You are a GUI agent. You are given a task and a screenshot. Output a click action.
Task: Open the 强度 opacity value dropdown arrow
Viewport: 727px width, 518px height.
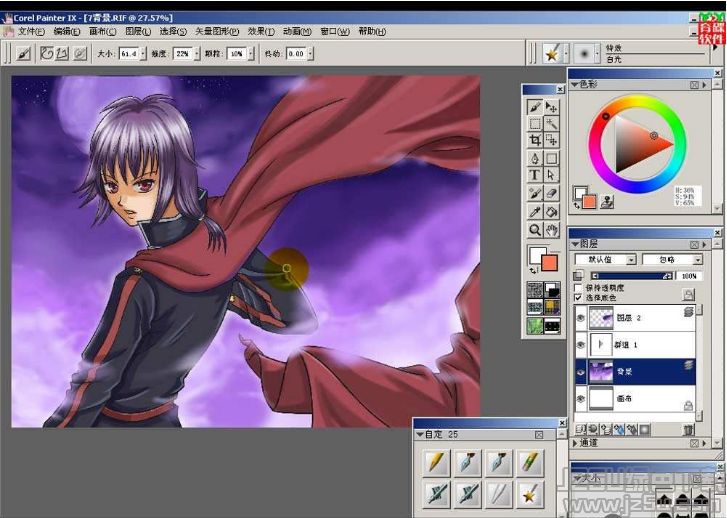point(197,54)
